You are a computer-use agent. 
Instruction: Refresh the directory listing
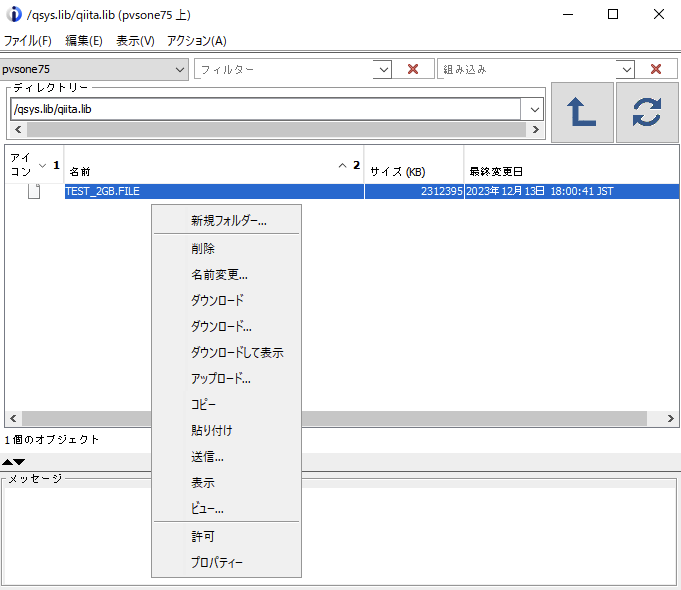tap(647, 112)
